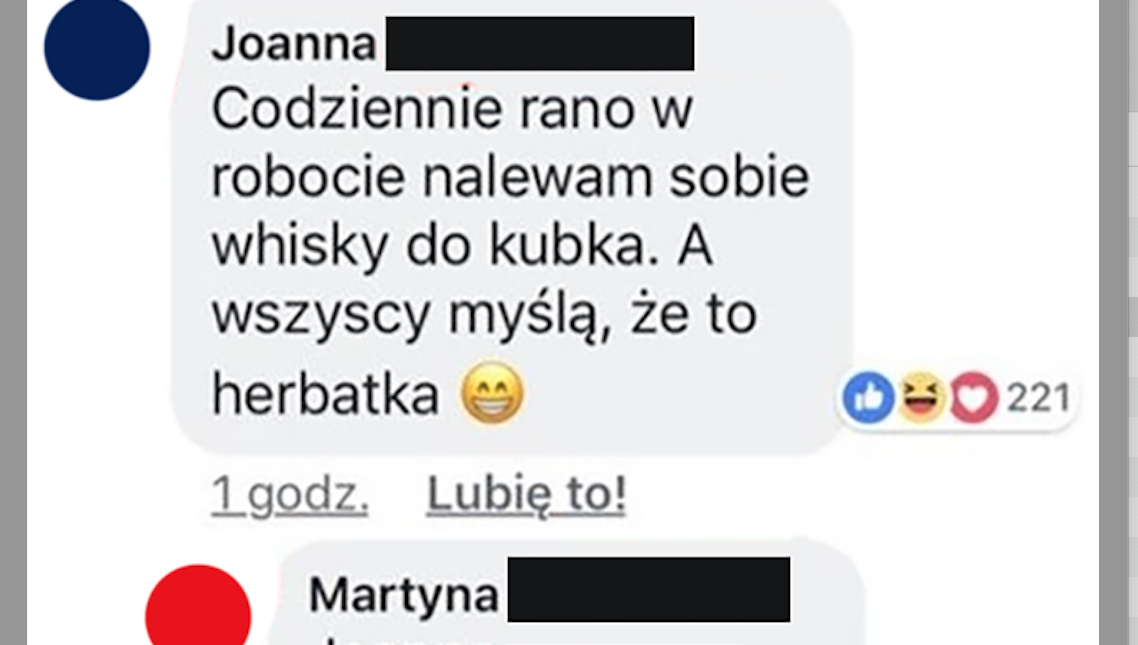
Task: Click the black redaction bar beside Joanna
Action: click(x=540, y=44)
